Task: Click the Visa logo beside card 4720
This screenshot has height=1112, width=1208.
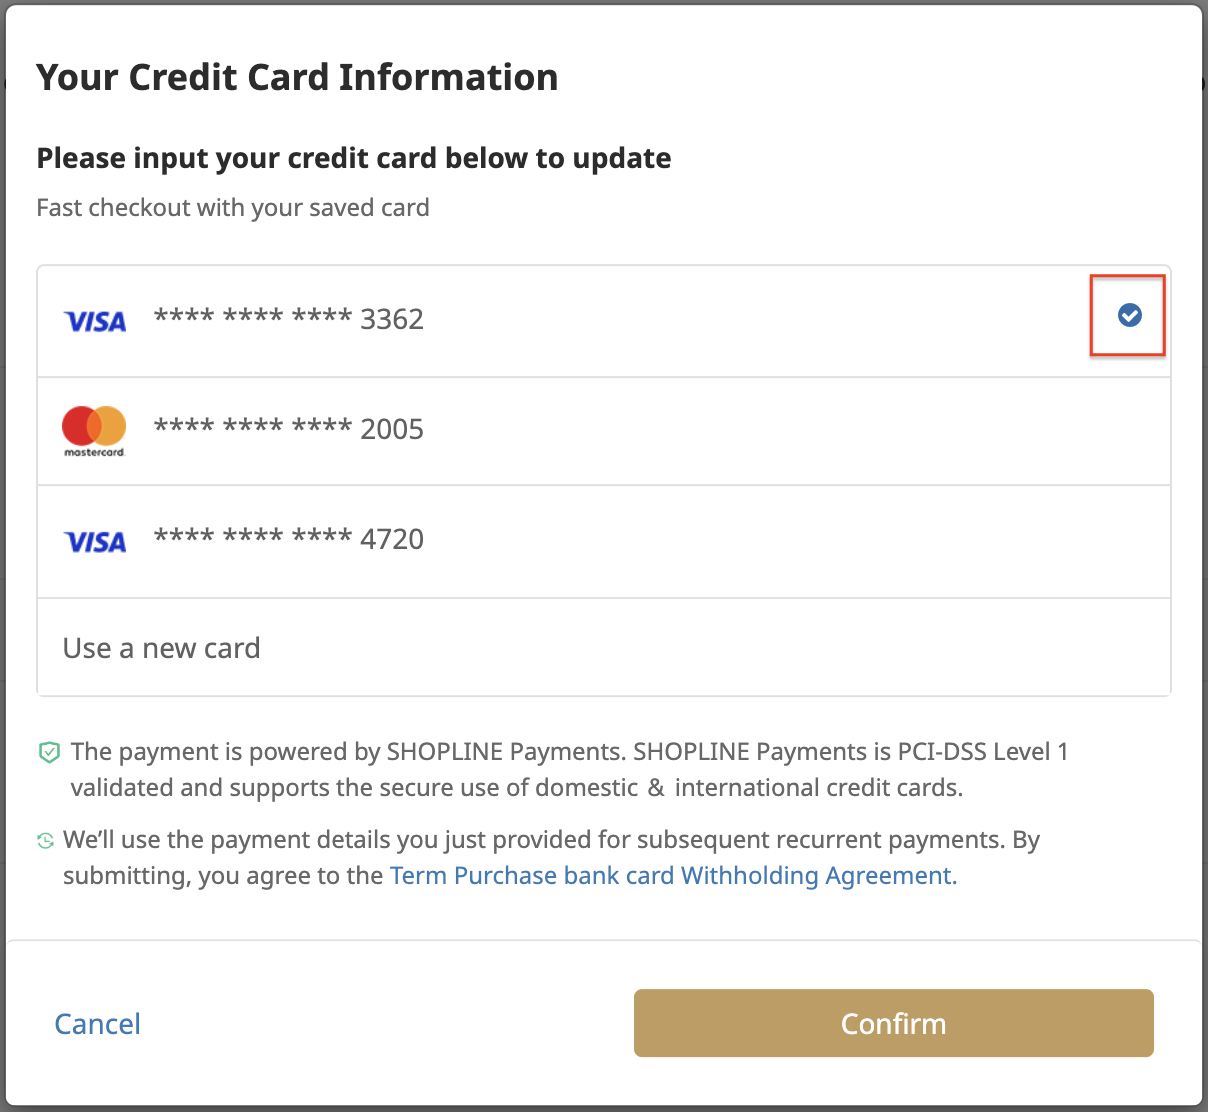Action: coord(95,542)
